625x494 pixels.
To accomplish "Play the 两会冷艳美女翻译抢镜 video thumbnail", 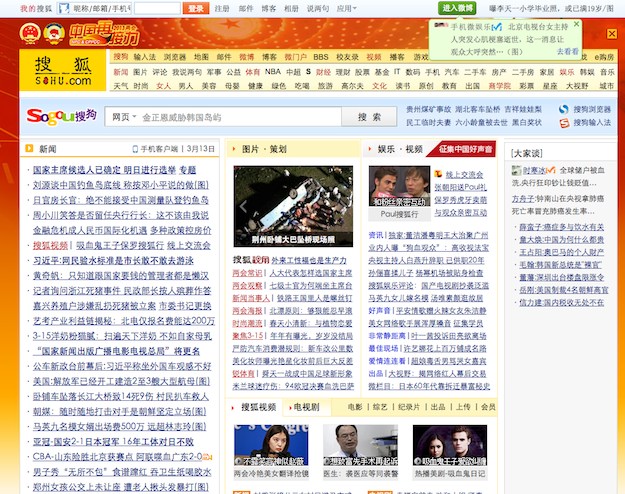I will [271, 445].
